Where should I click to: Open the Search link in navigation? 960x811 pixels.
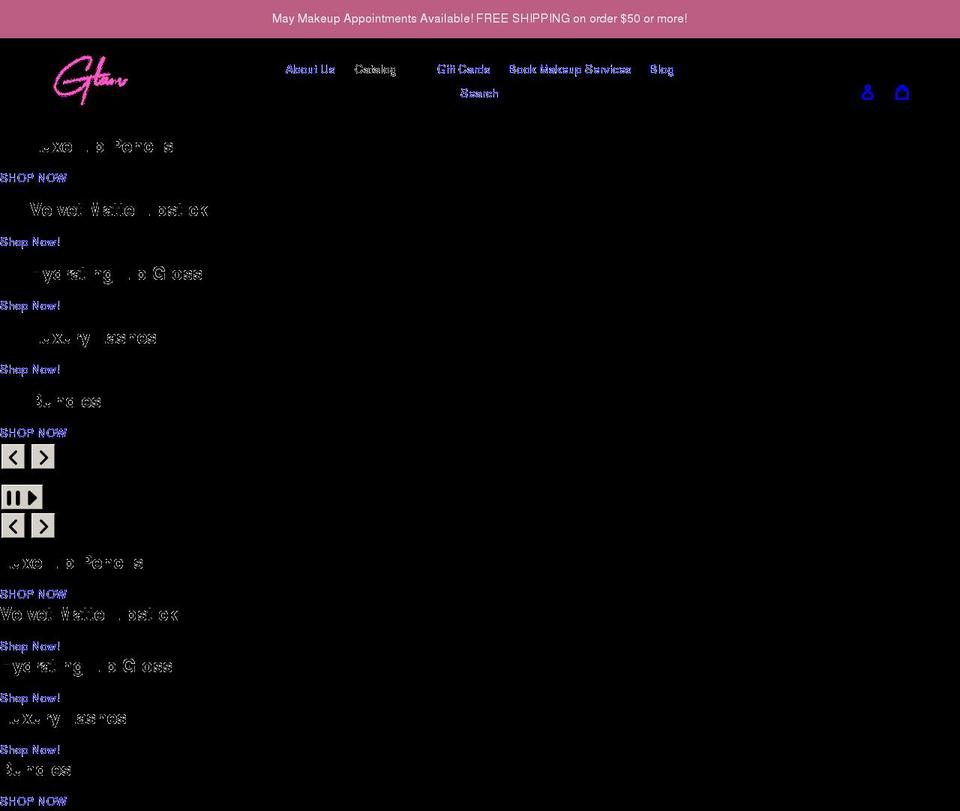479,92
